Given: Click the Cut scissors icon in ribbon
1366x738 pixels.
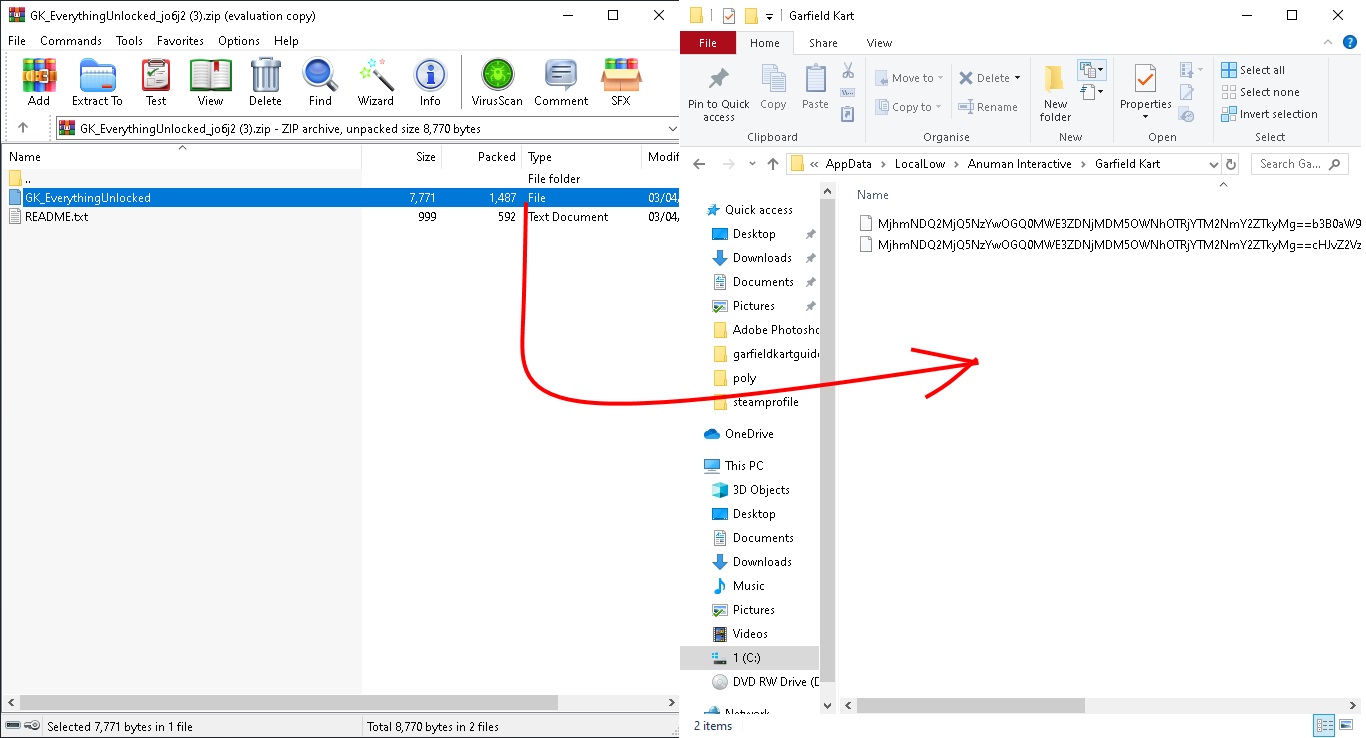Looking at the screenshot, I should coord(848,71).
